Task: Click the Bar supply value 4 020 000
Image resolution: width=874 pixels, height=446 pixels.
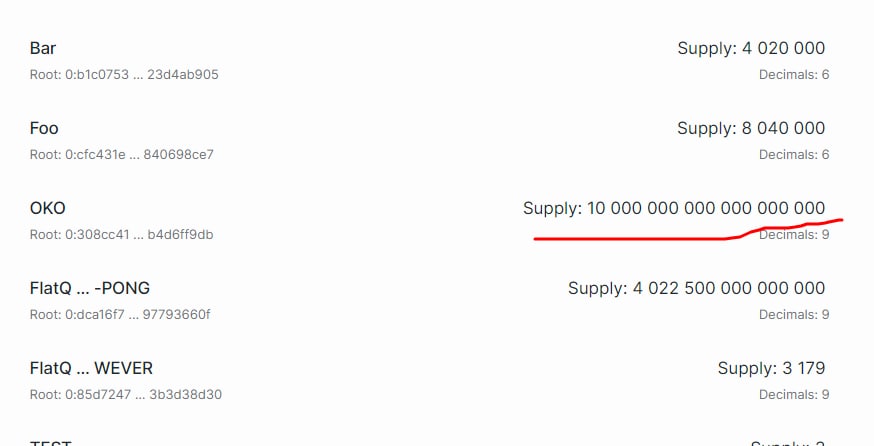Action: click(x=751, y=48)
